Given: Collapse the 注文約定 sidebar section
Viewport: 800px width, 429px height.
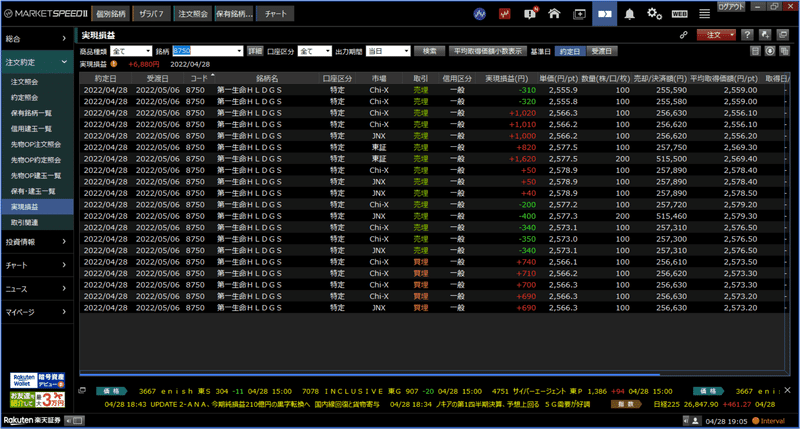Looking at the screenshot, I should pos(36,62).
